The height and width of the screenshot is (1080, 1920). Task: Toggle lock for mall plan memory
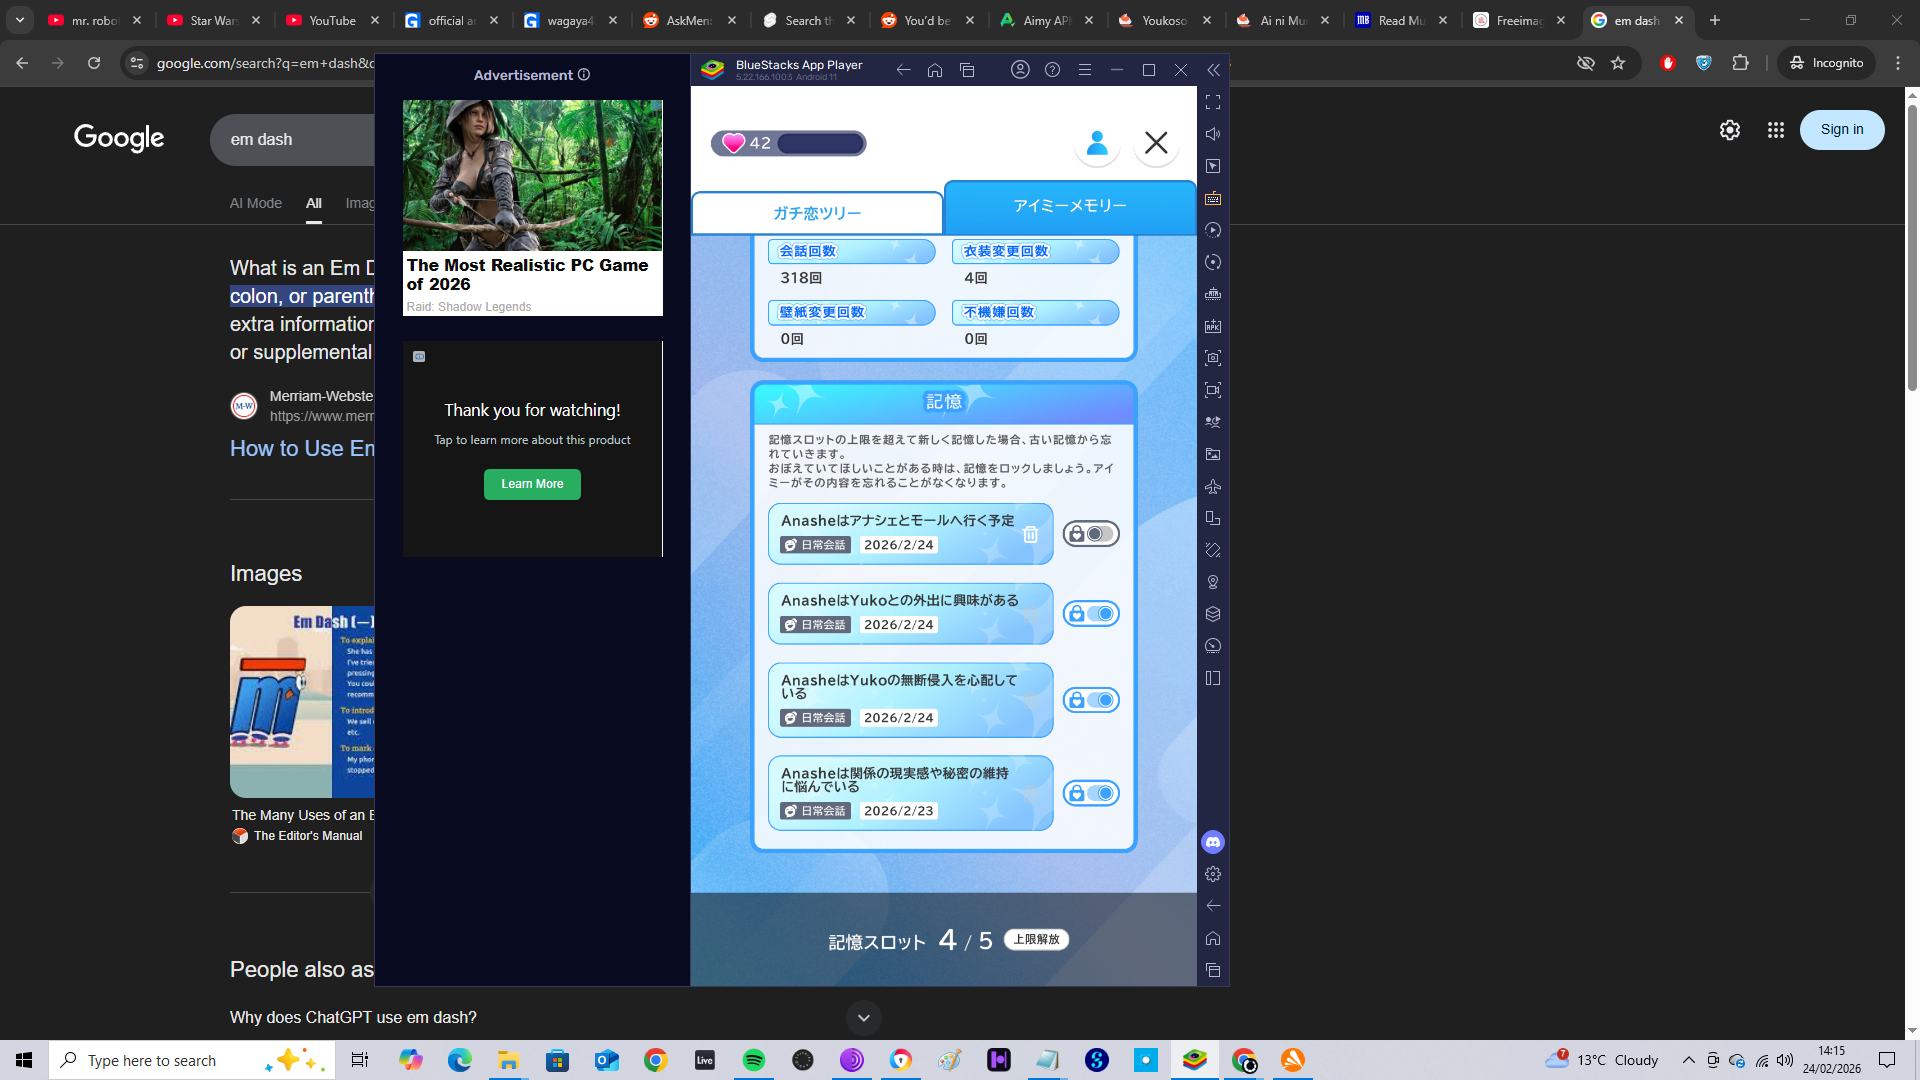click(x=1091, y=534)
